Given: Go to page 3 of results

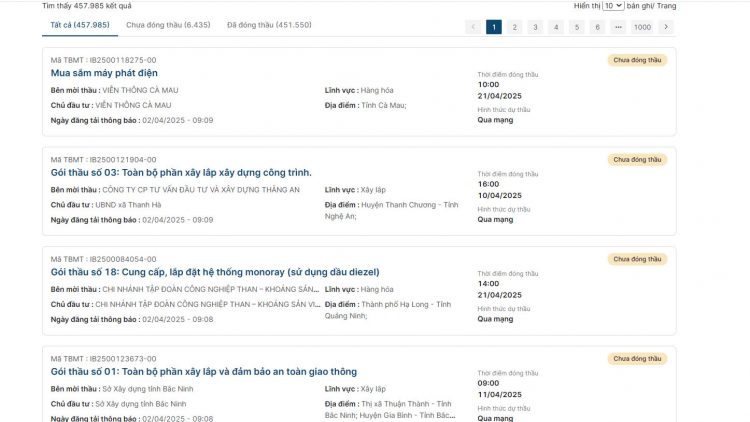Looking at the screenshot, I should pyautogui.click(x=535, y=27).
